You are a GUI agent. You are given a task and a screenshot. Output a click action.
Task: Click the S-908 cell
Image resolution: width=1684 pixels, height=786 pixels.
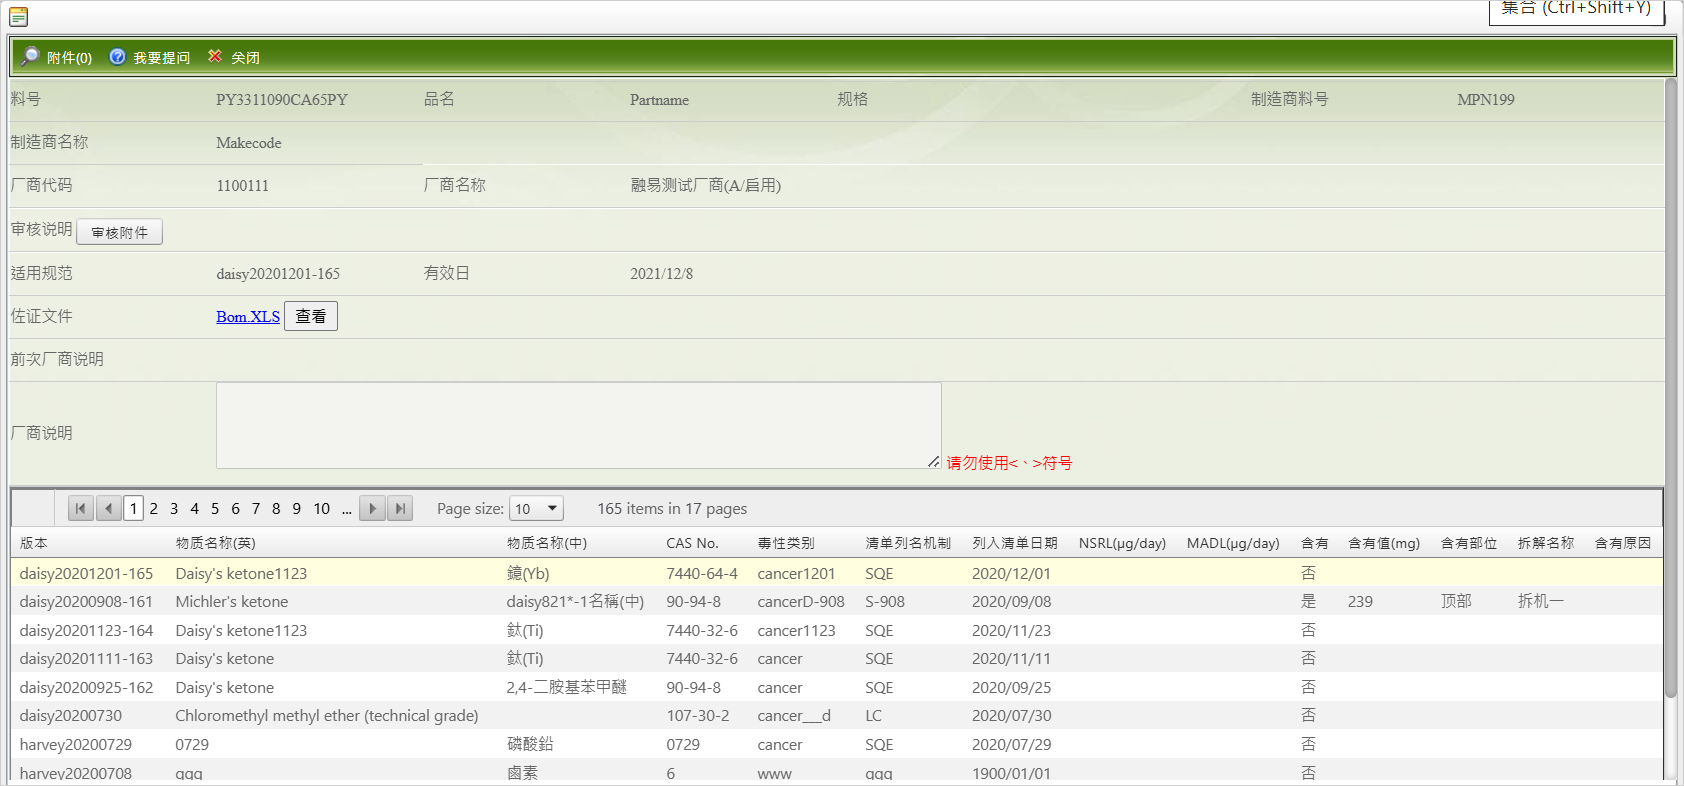(x=885, y=601)
